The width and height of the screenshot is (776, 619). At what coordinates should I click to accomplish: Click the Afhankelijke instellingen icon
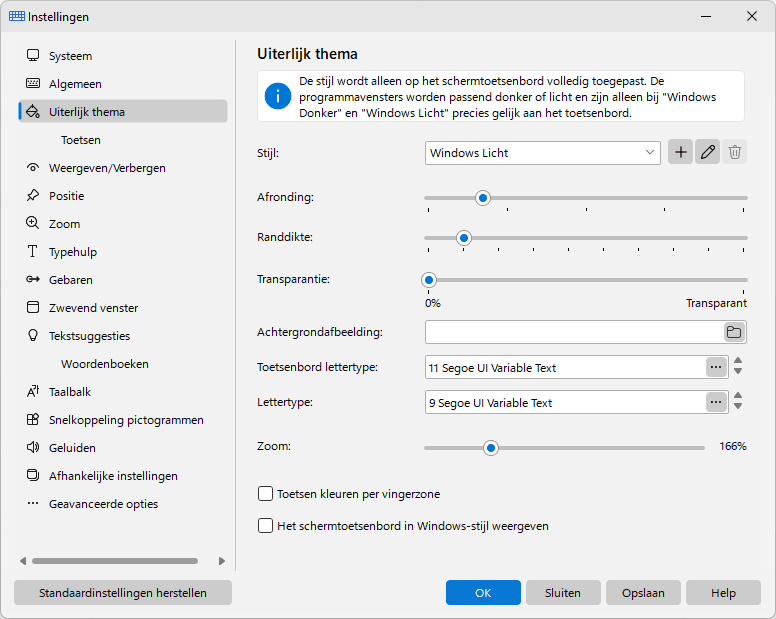[33, 476]
